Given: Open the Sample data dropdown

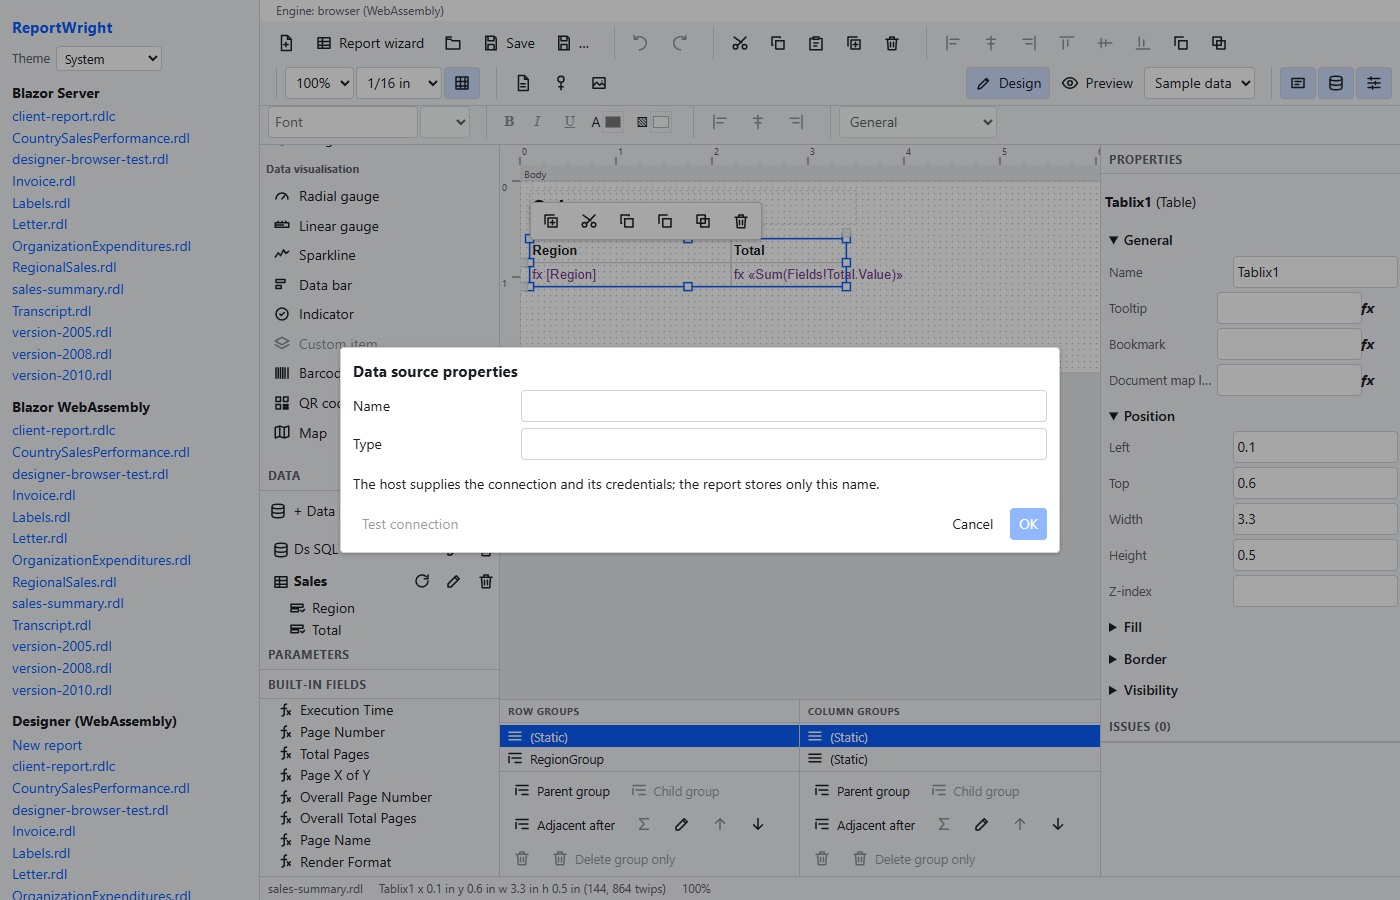Looking at the screenshot, I should (x=1200, y=83).
